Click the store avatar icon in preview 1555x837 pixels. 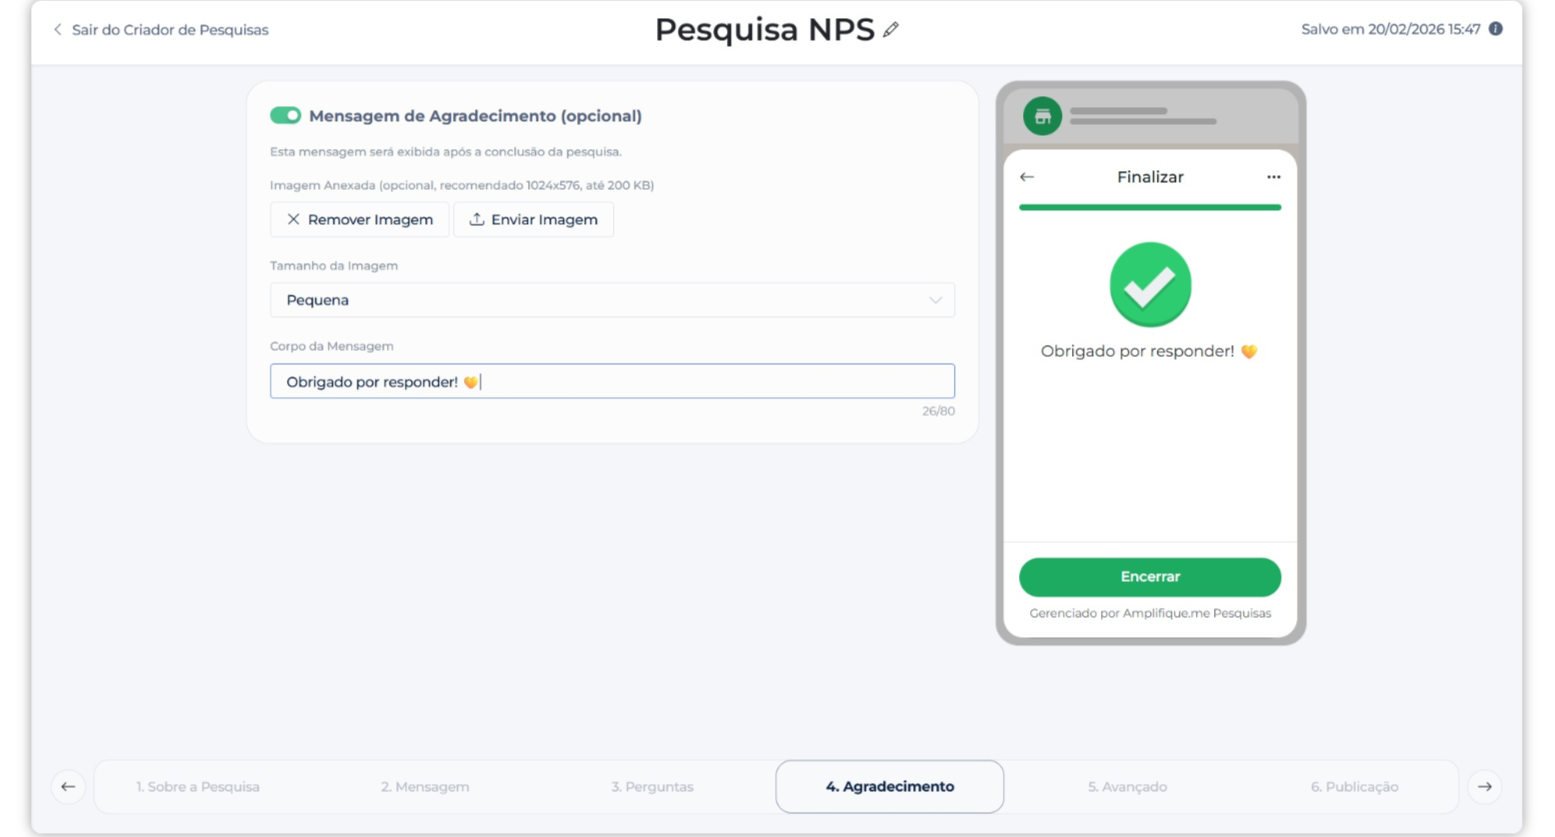pyautogui.click(x=1042, y=116)
